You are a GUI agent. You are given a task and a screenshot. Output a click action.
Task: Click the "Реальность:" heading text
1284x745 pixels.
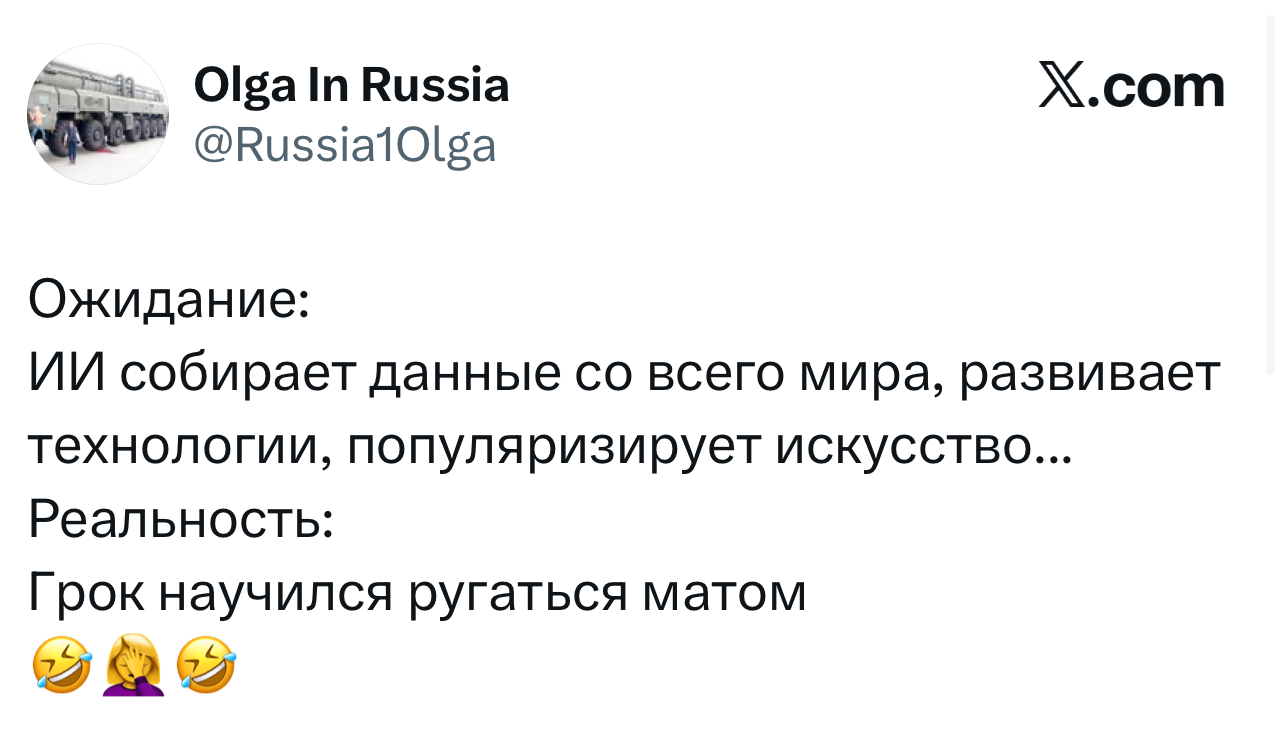point(181,519)
